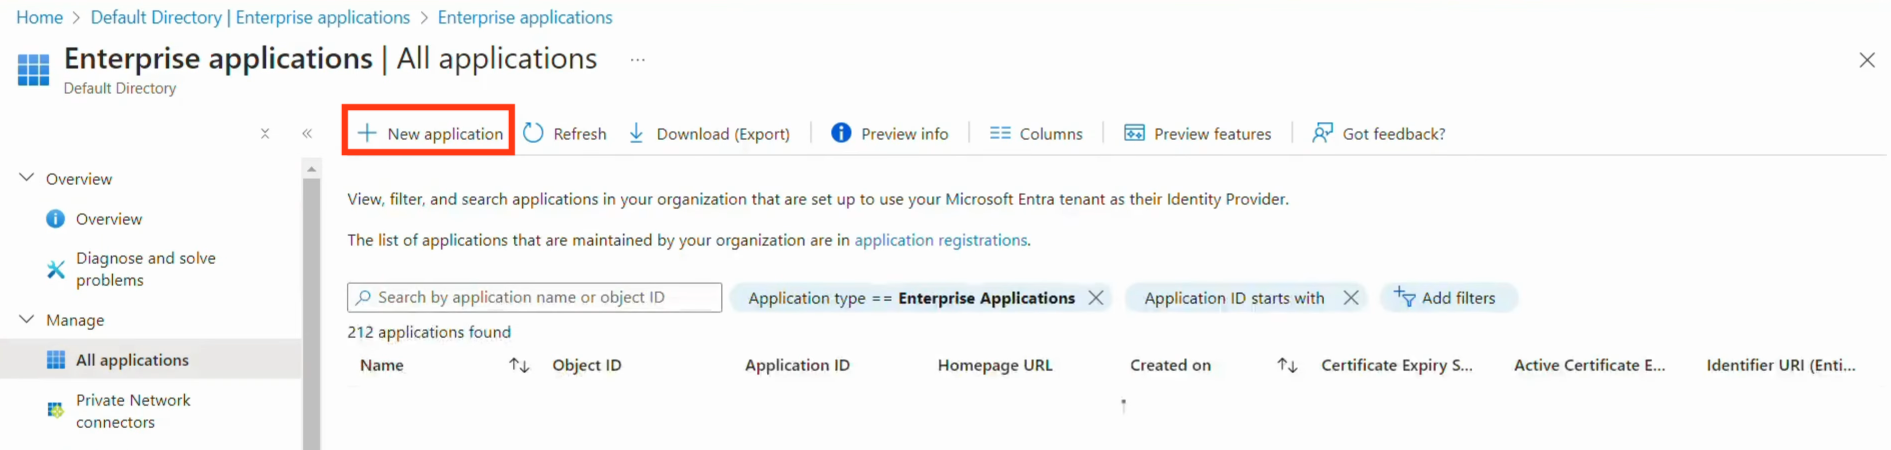Click the Columns list icon
This screenshot has width=1891, height=450.
pyautogui.click(x=1000, y=133)
